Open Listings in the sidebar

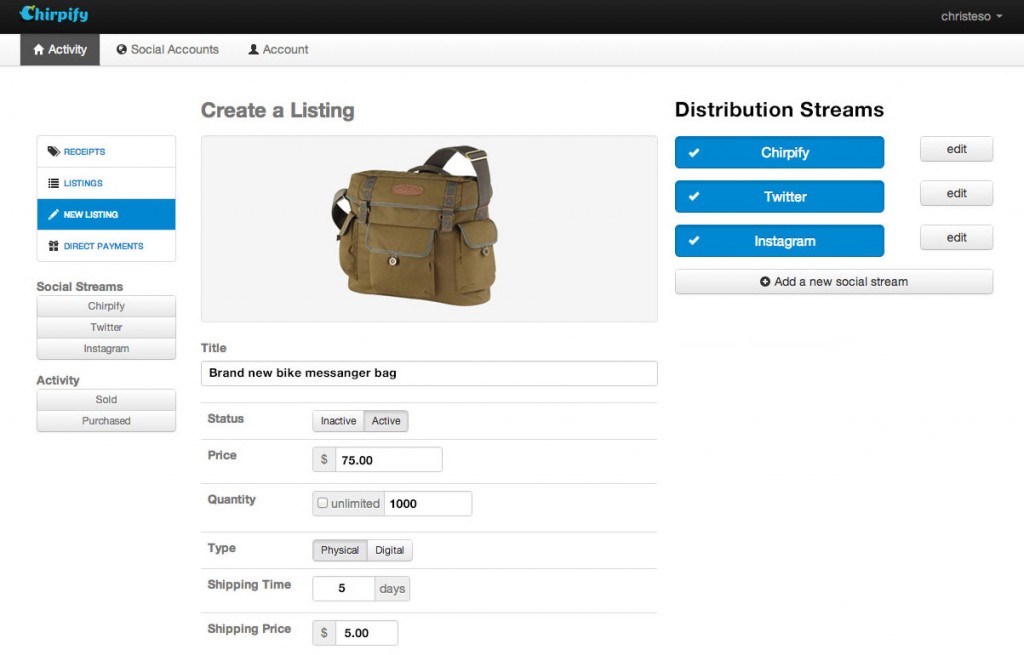coord(106,183)
